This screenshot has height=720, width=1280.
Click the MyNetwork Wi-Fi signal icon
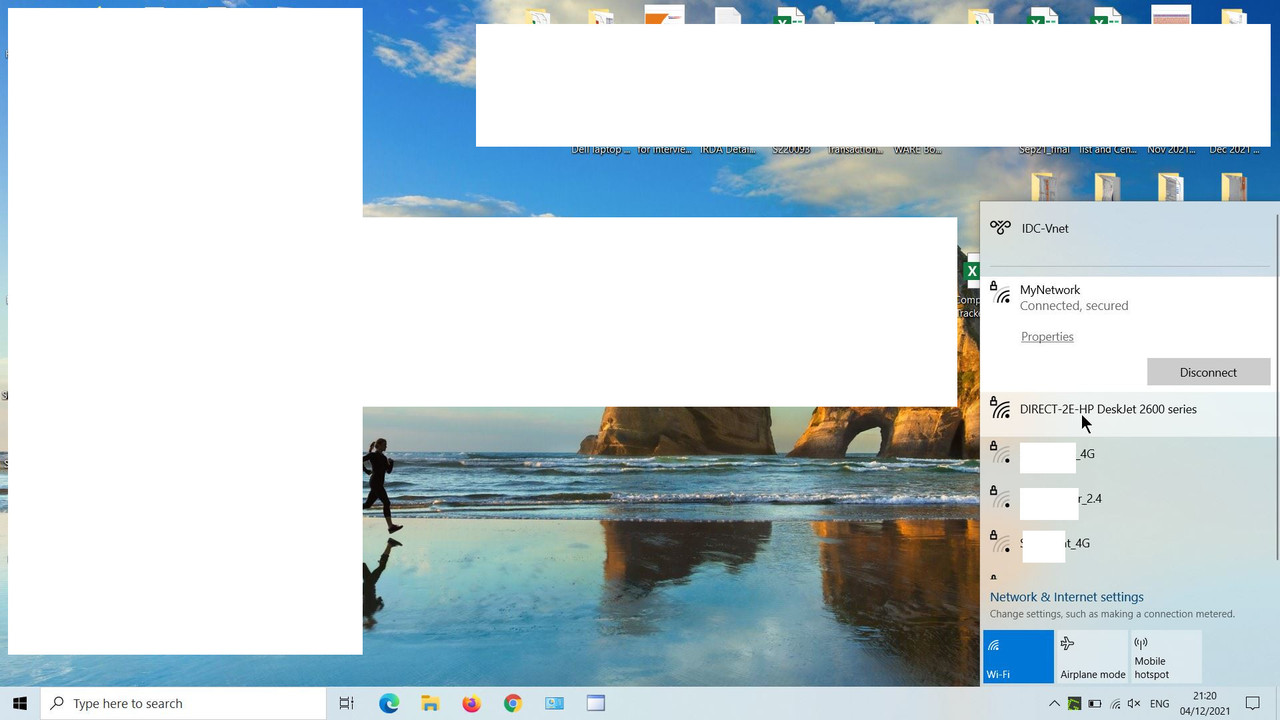[1000, 294]
